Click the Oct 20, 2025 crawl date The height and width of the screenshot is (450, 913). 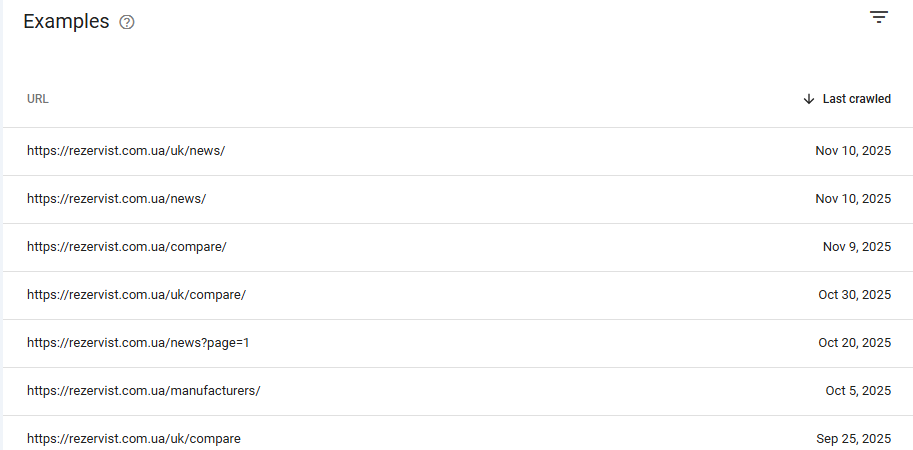(854, 343)
